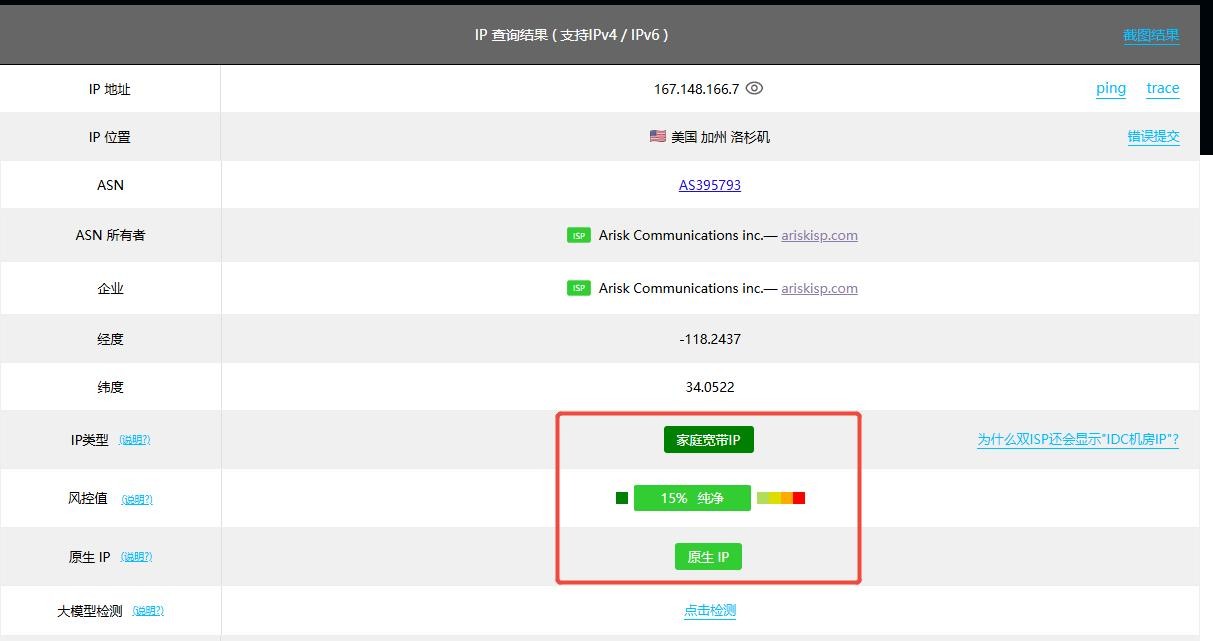Start the 大模型检测 via 点击检测

709,610
